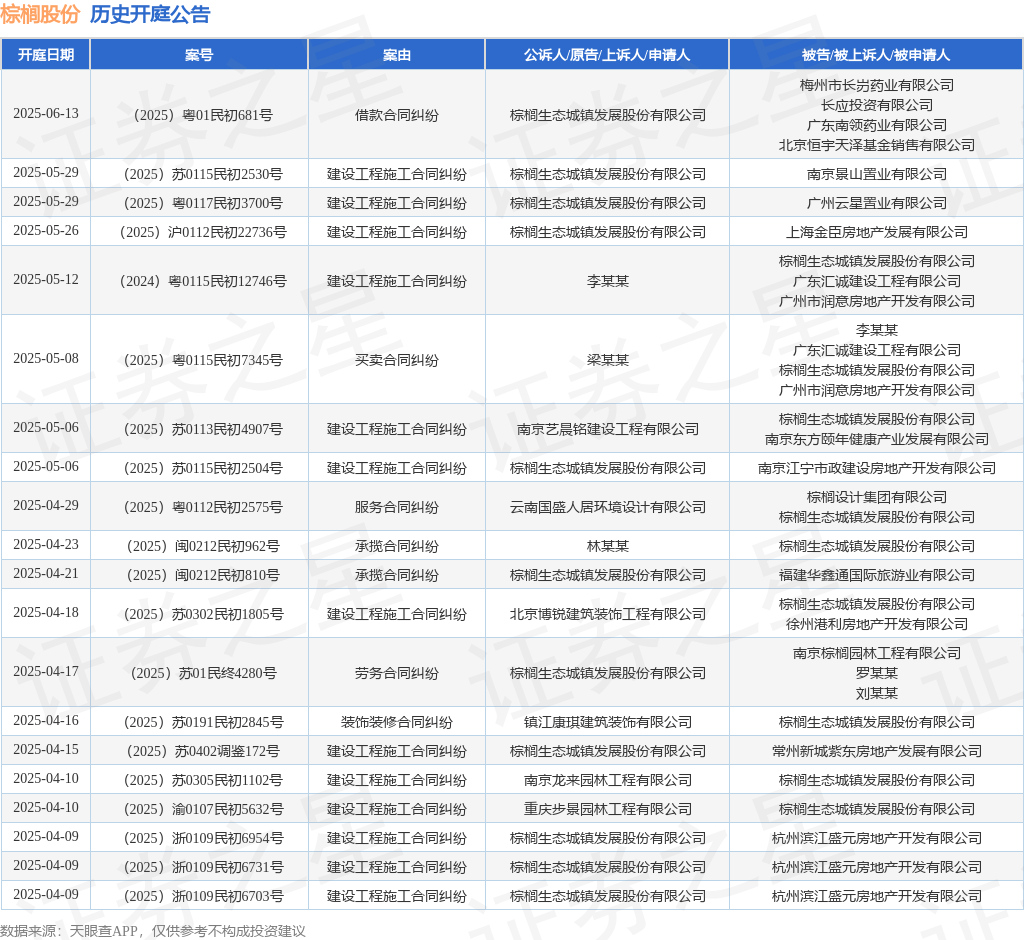Click defendant 罗某某
The height and width of the screenshot is (940, 1024).
[876, 673]
